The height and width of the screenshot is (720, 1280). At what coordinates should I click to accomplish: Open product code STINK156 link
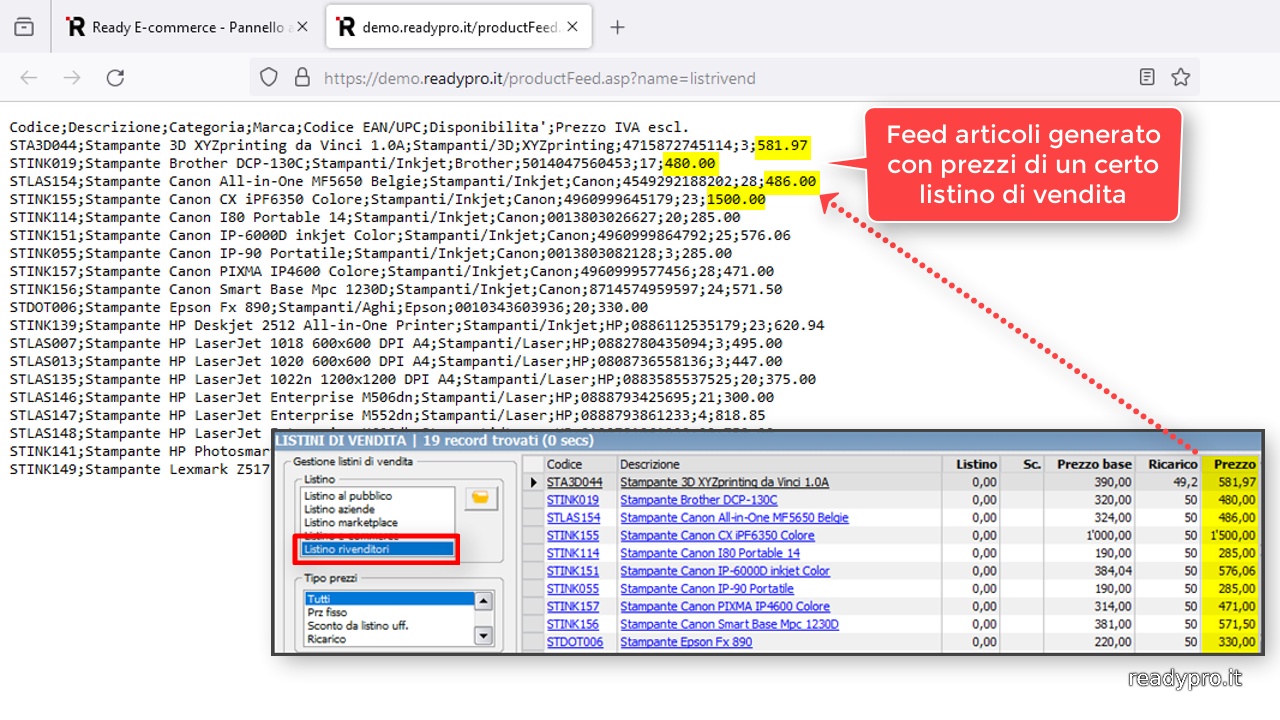574,624
